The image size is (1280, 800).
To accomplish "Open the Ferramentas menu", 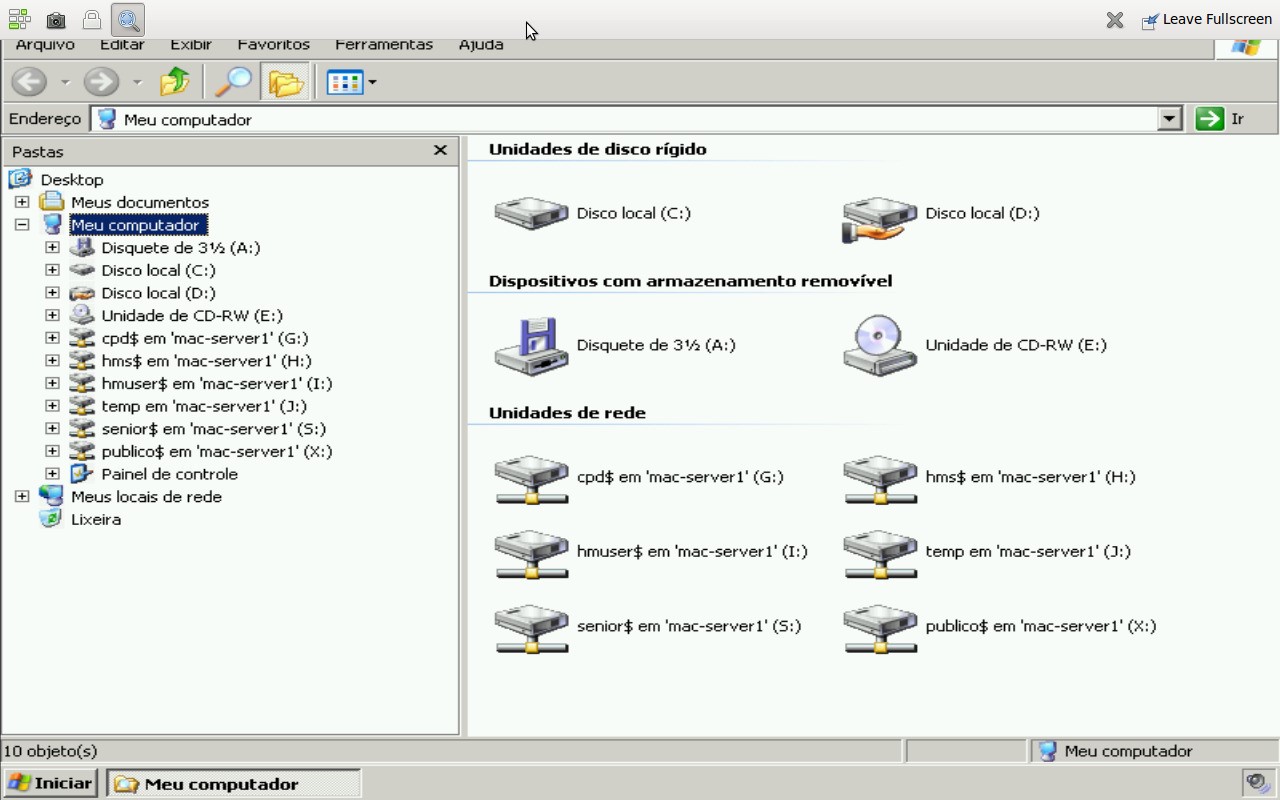I will [x=383, y=45].
